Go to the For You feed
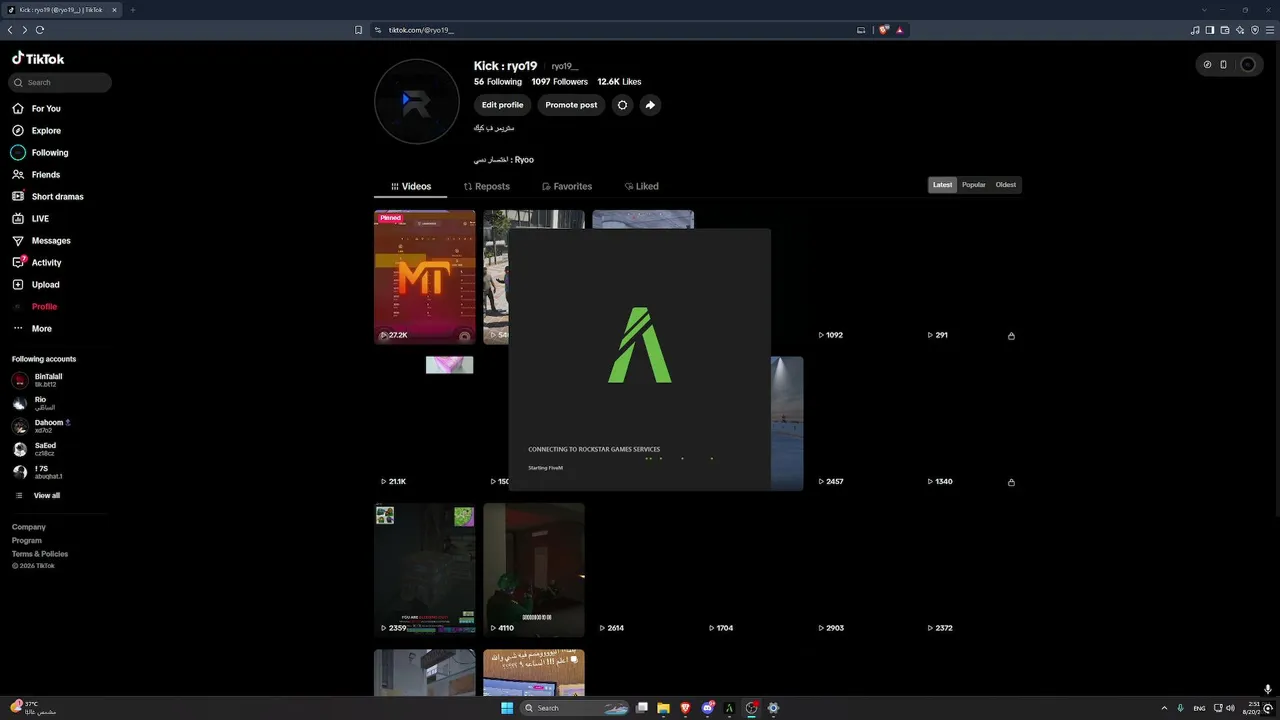 36,109
